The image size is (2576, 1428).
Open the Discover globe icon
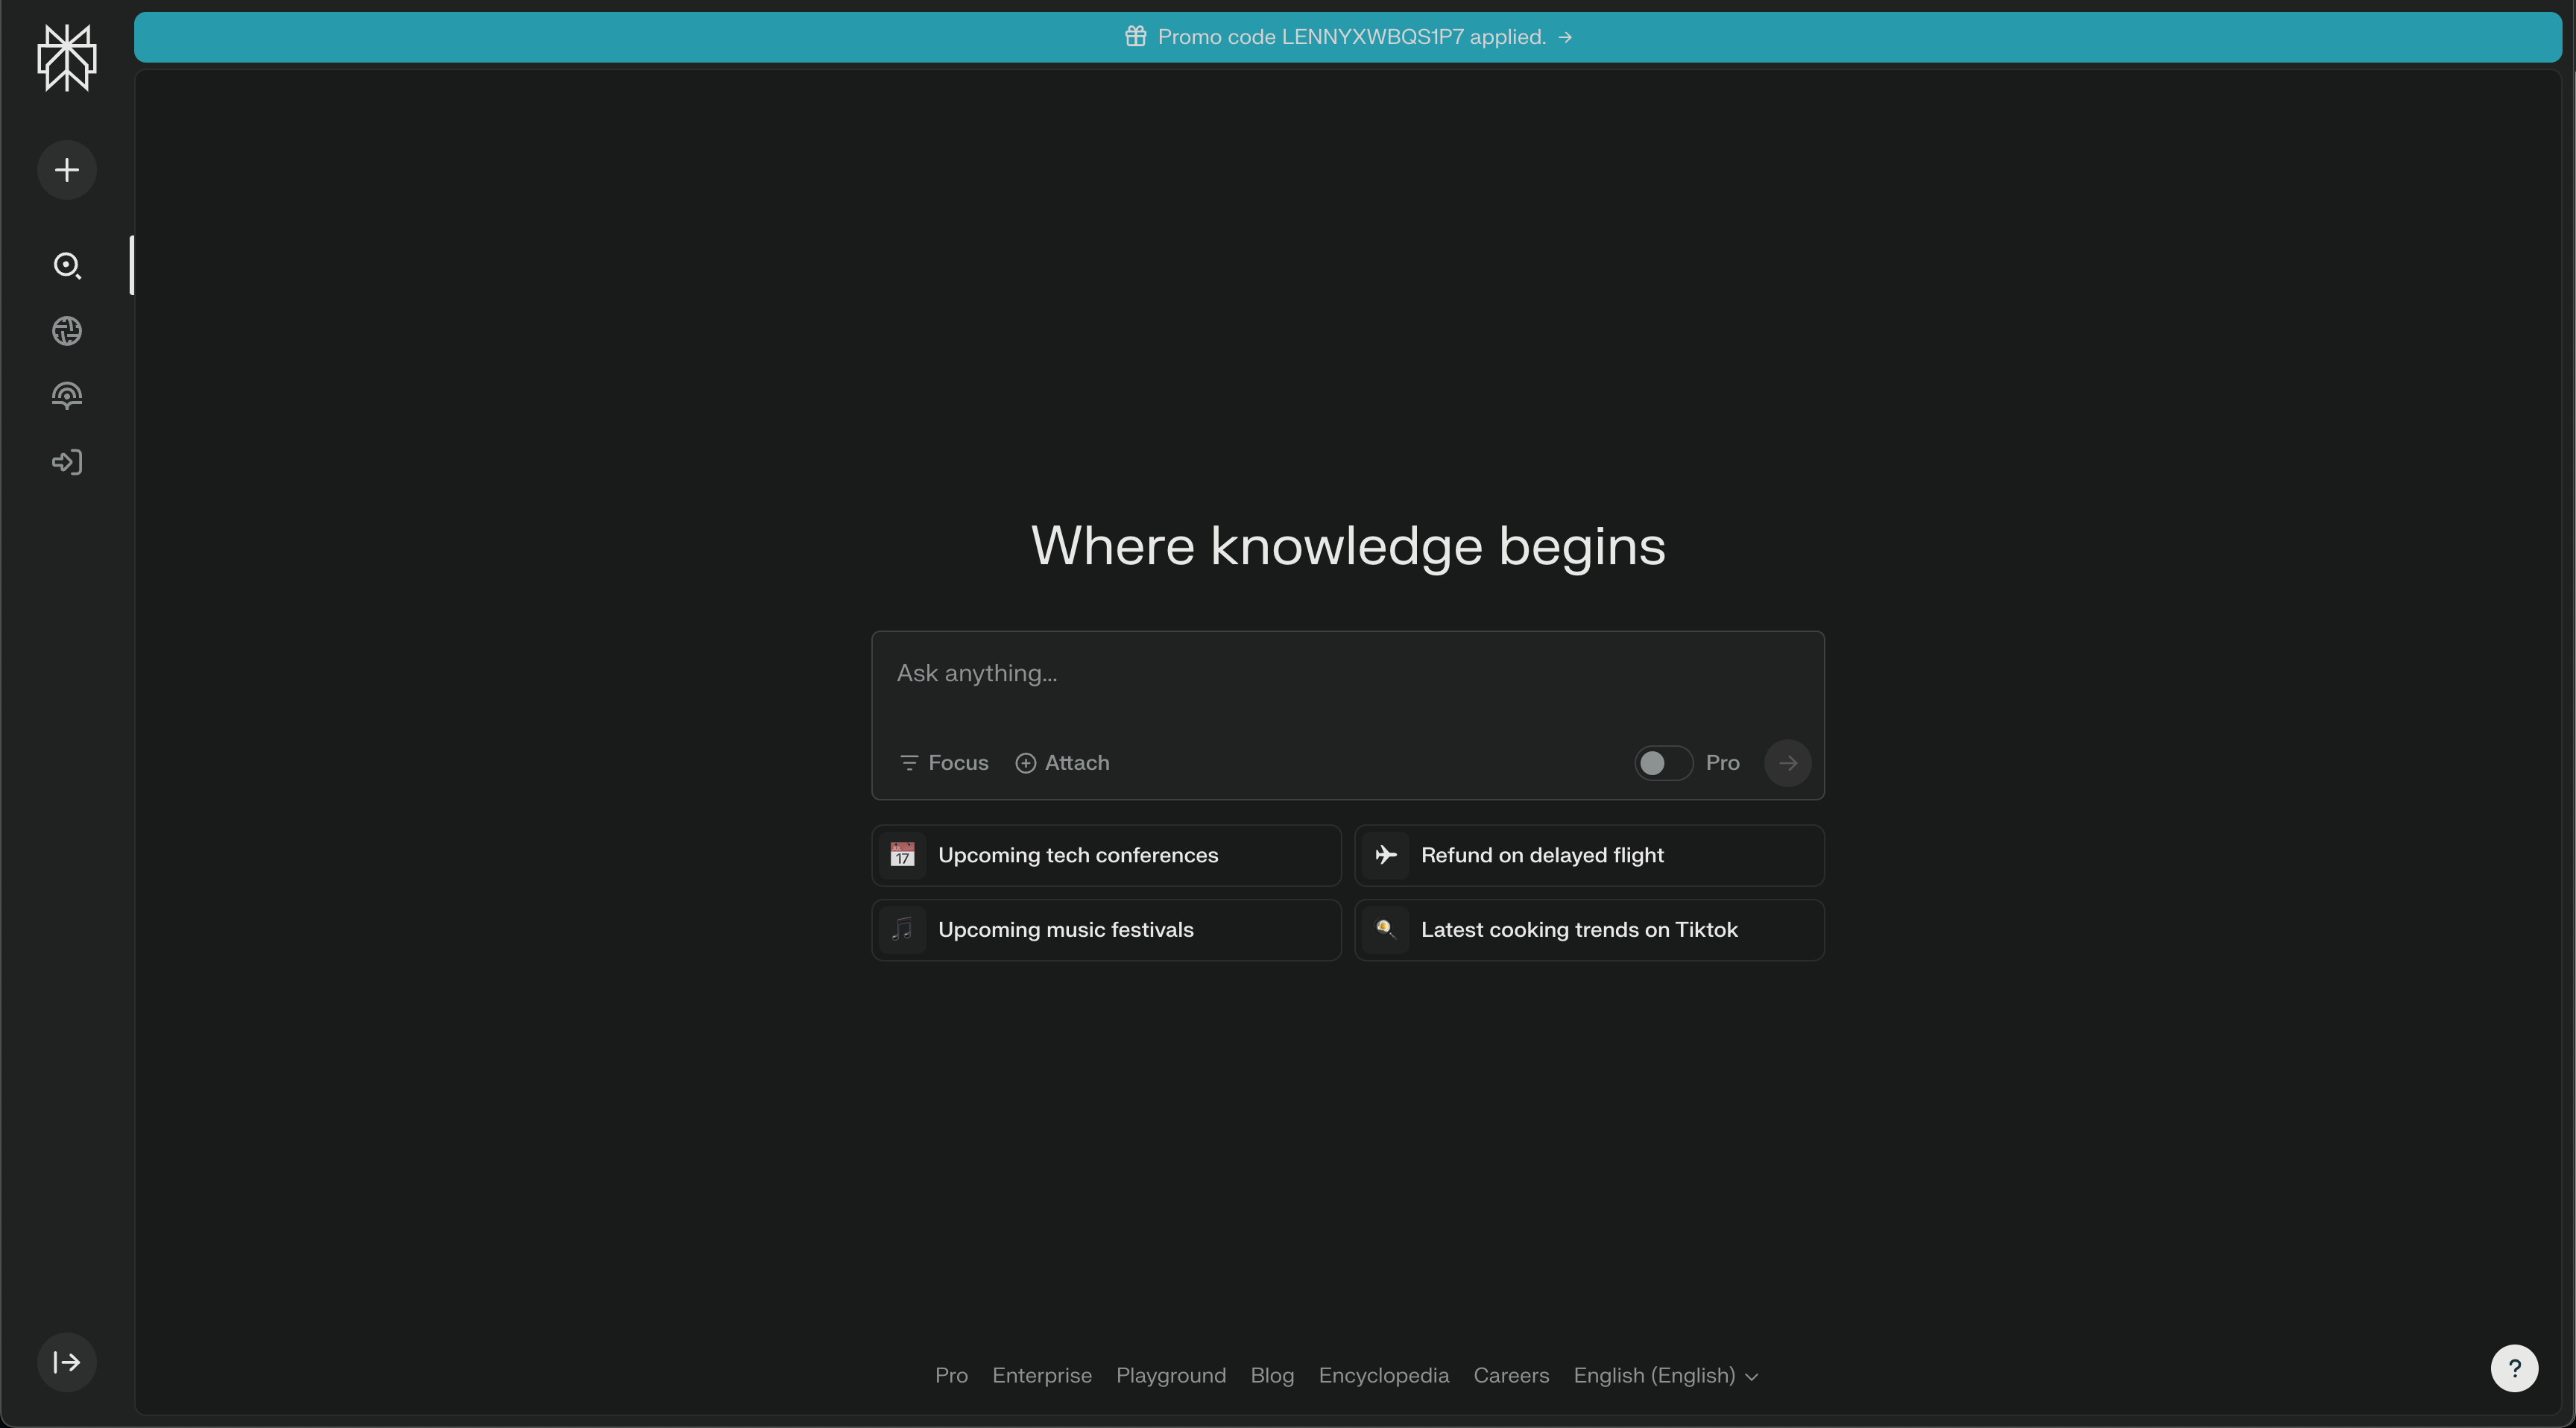pos(66,331)
